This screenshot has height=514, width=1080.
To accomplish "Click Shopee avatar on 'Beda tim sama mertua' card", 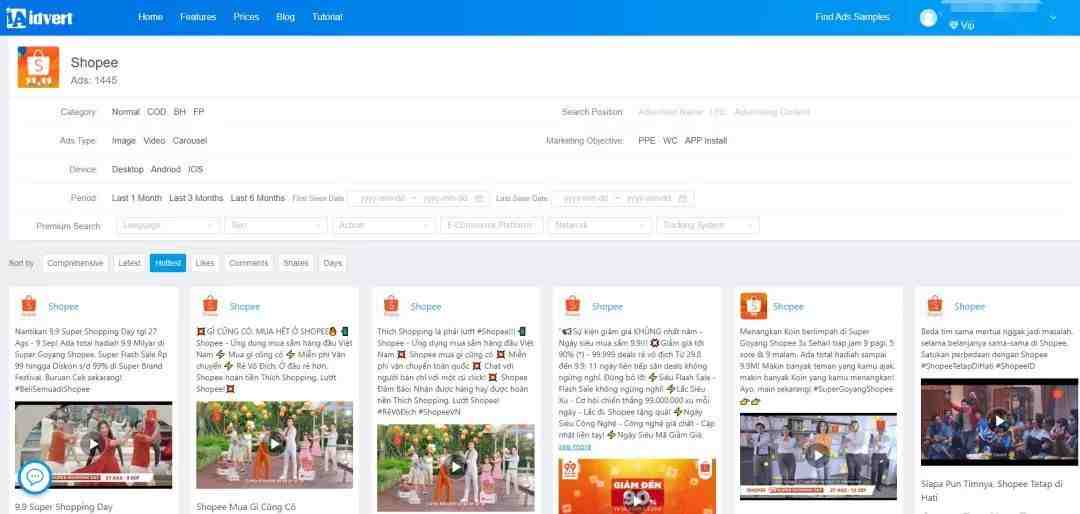I will click(934, 305).
